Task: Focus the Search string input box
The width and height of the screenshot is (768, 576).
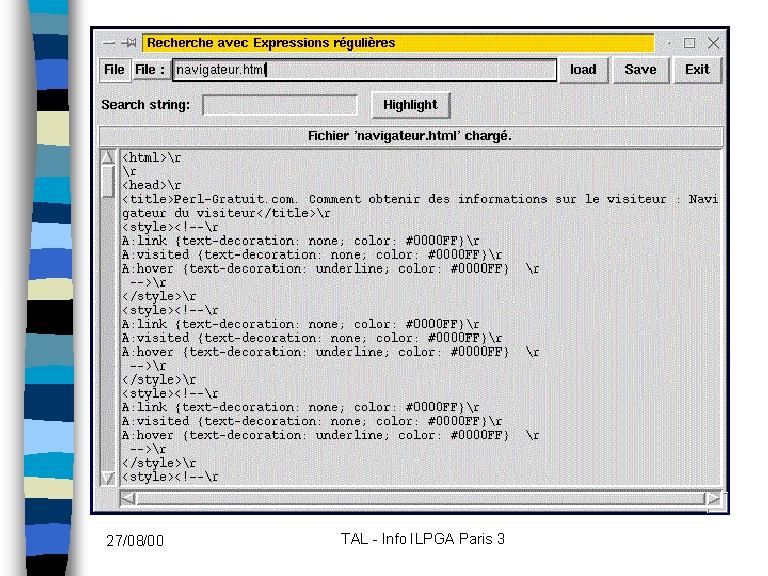Action: (x=280, y=105)
